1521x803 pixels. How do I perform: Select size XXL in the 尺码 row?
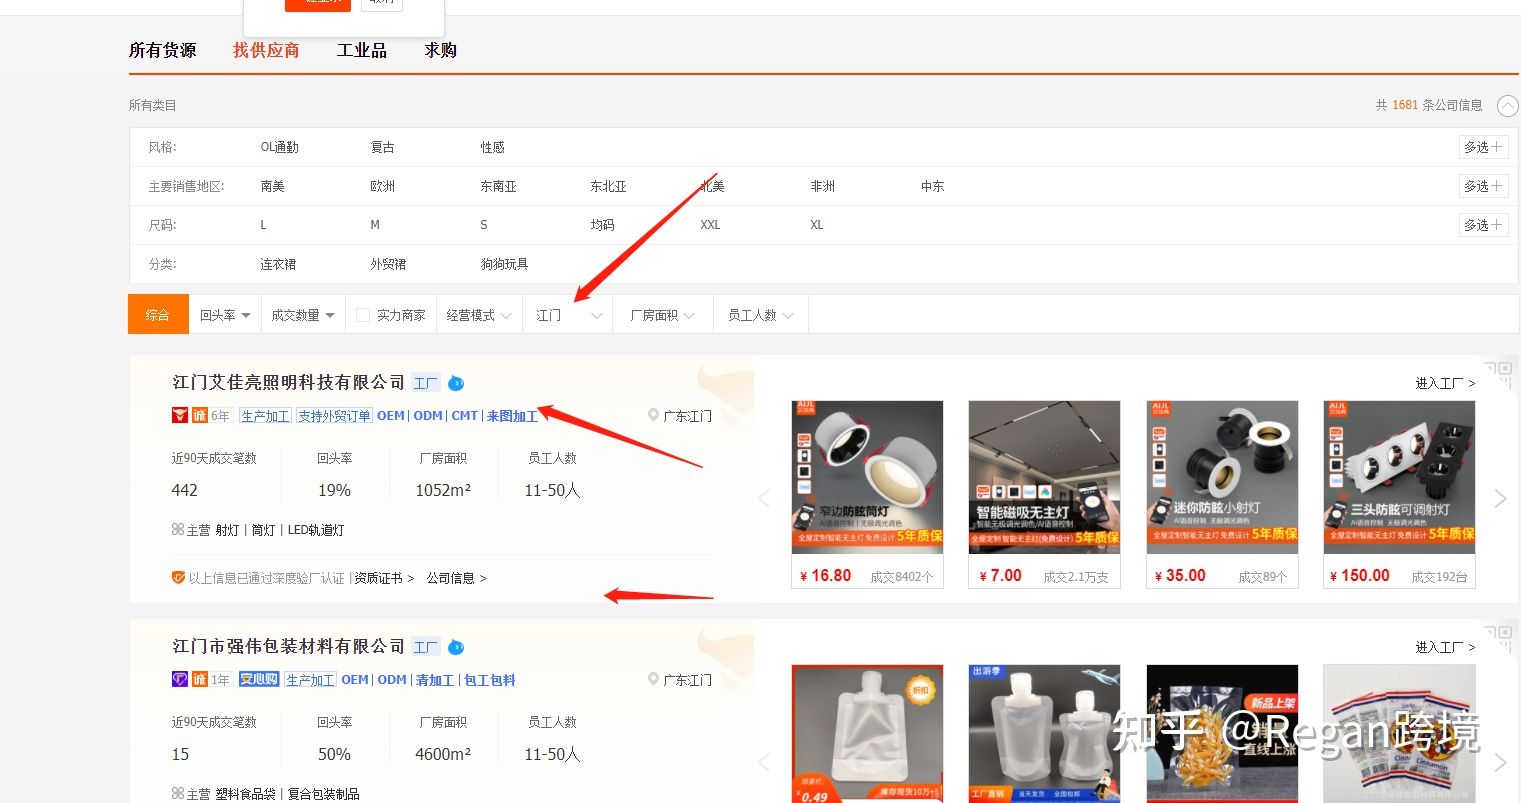point(710,225)
